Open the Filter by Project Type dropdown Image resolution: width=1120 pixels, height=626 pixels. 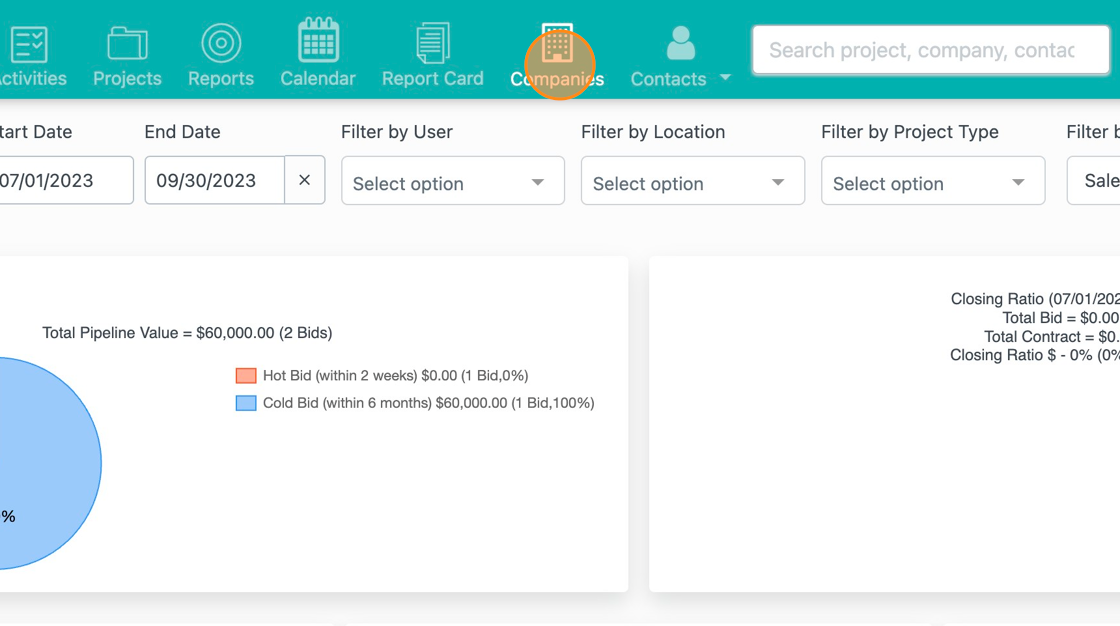pos(932,181)
